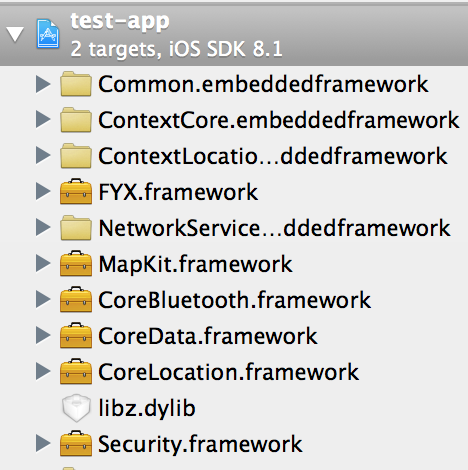This screenshot has height=470, width=468.
Task: Select the libz.dylib file name
Action: coord(147,408)
